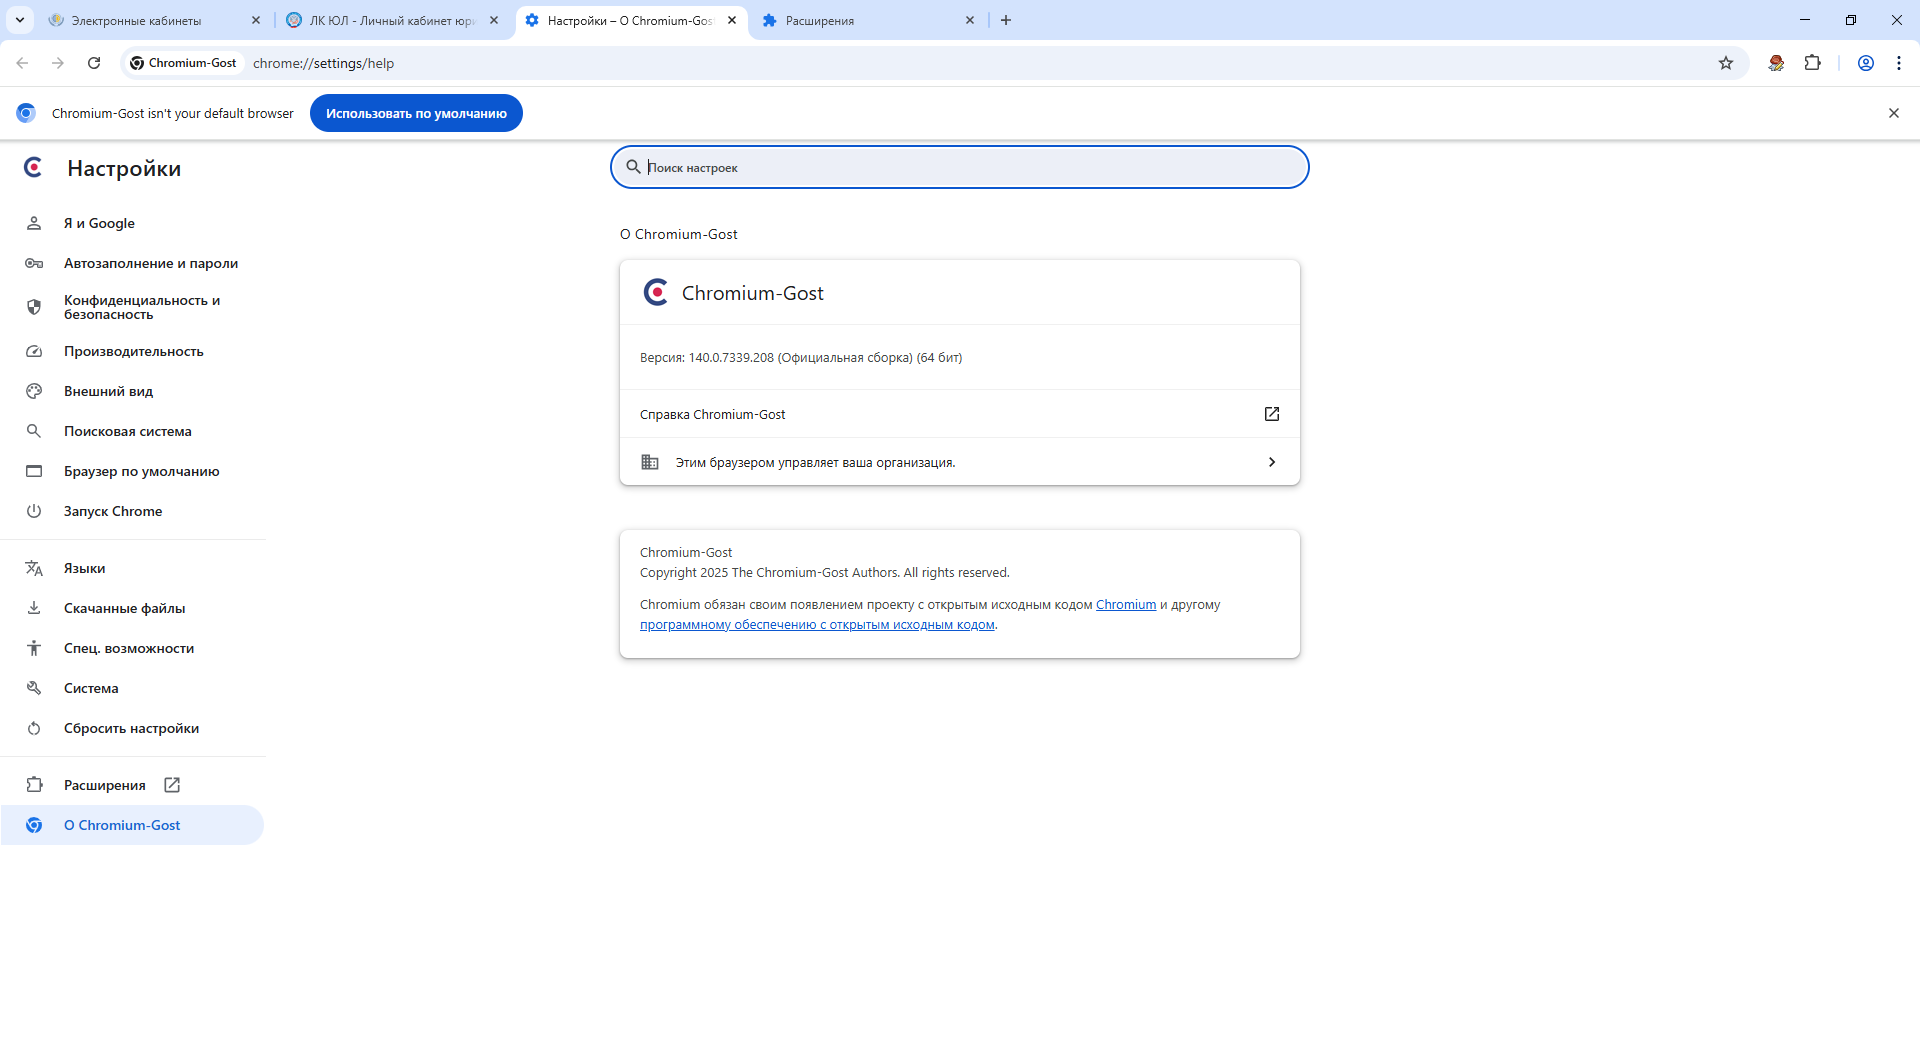Screen dimensions: 1920x1040
Task: Open Производительность settings section
Action: (133, 351)
